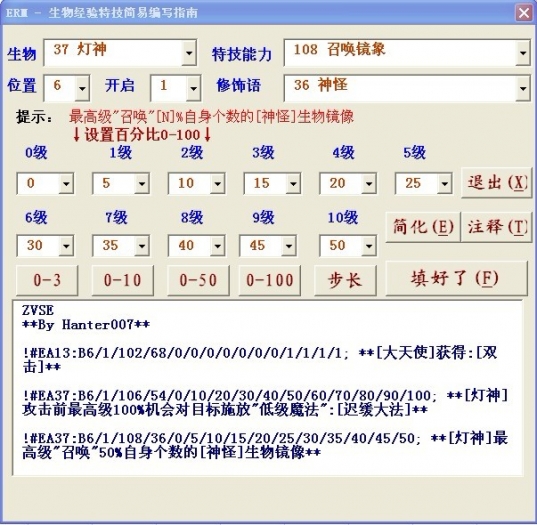537x525 pixels.
Task: Open the 3级 value dropdown
Action: 294,184
